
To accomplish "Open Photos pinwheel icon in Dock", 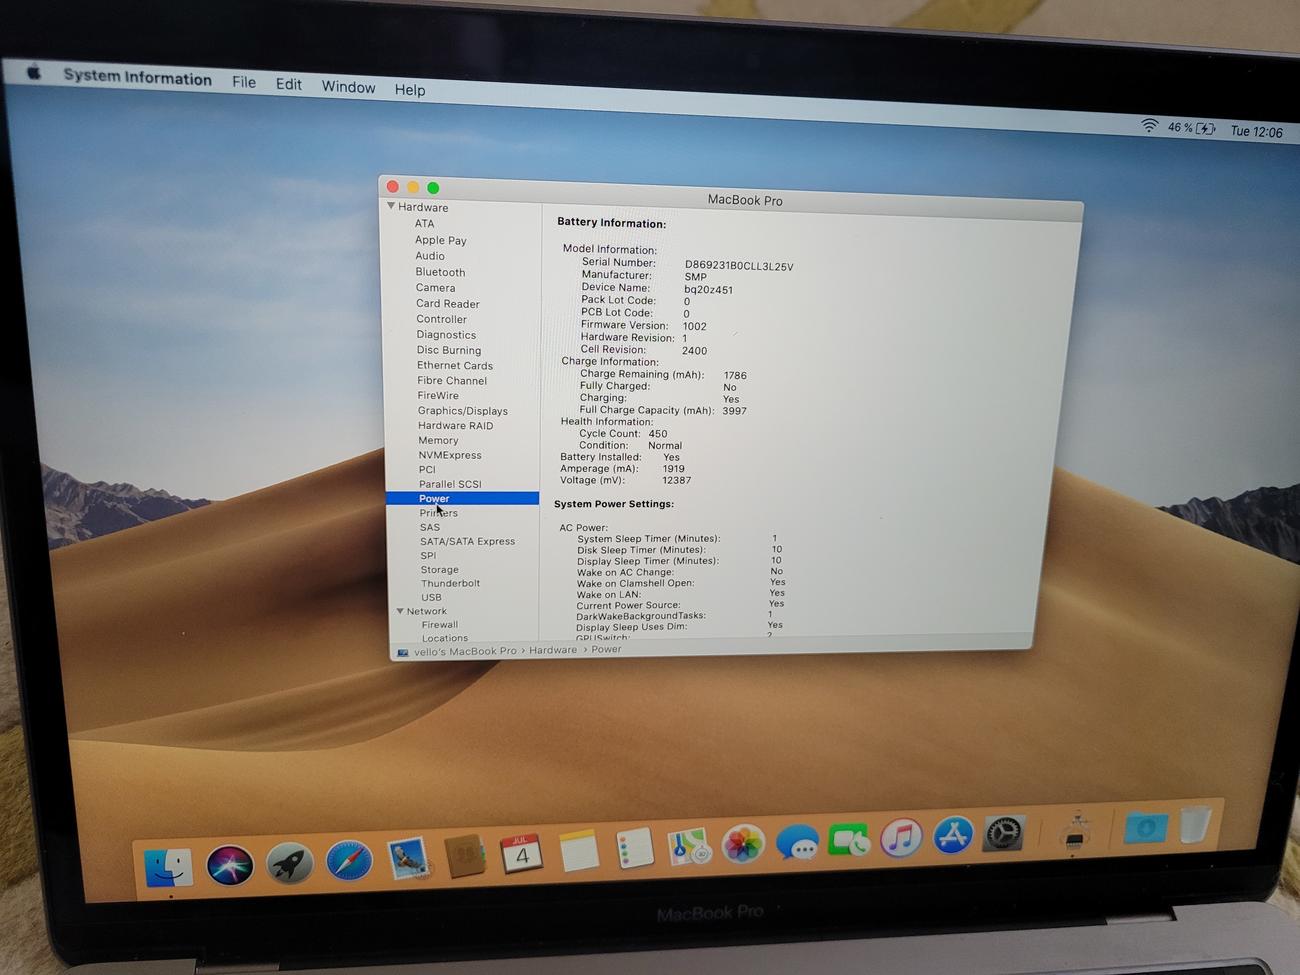I will (x=743, y=844).
